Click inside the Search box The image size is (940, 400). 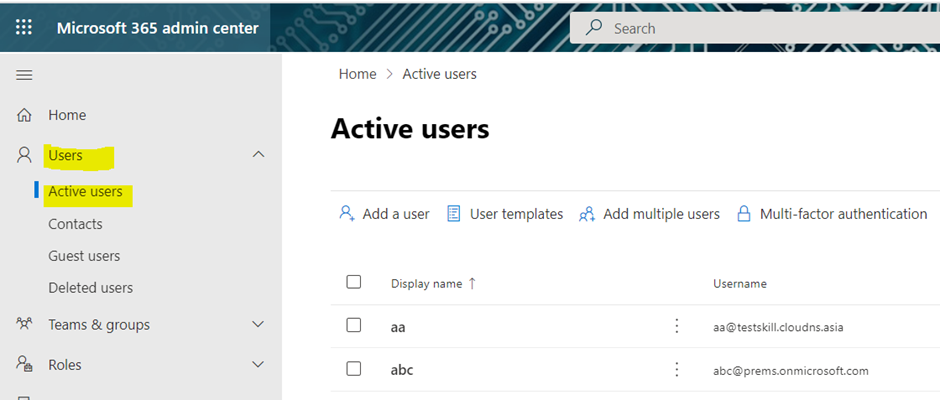755,28
